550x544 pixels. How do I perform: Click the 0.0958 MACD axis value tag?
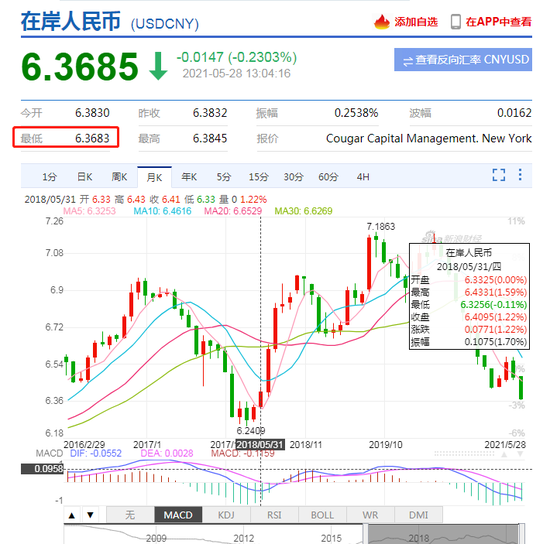pos(42,469)
